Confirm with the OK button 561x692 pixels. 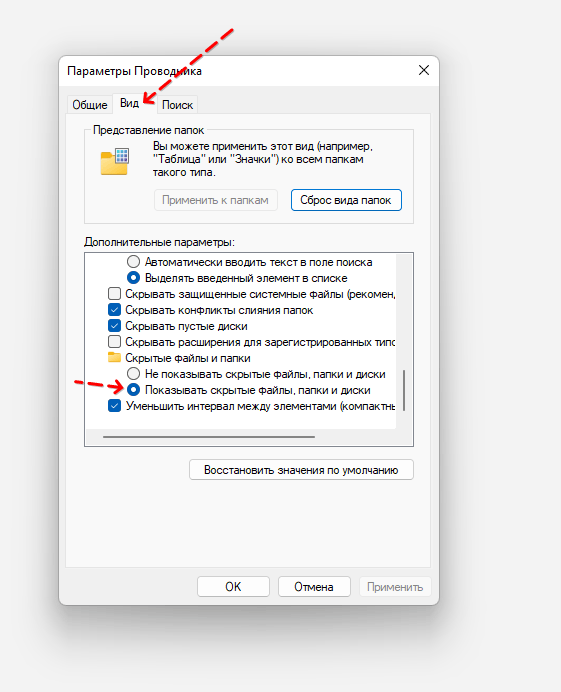pyautogui.click(x=233, y=587)
